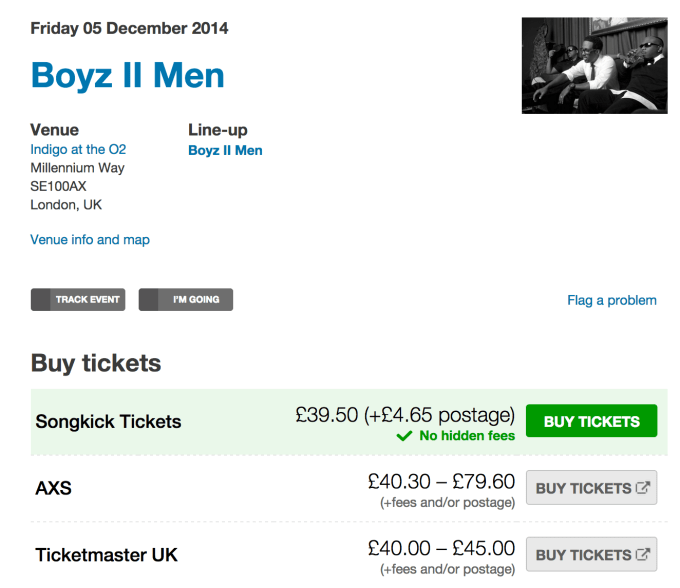Click Boyz II Men under Line-up

point(225,150)
